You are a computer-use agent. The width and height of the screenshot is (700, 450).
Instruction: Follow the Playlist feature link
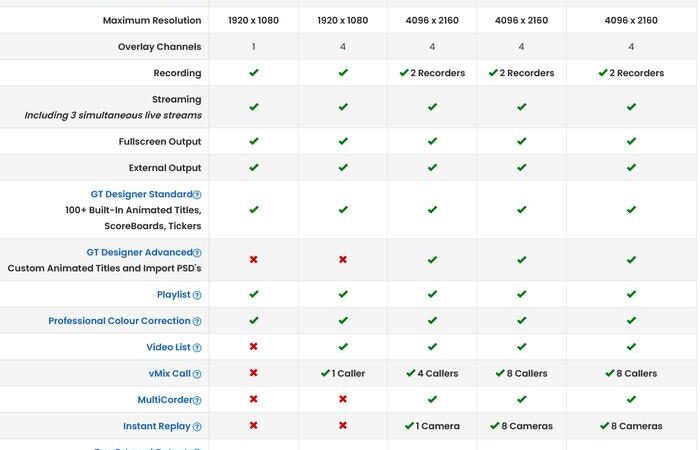click(x=173, y=295)
